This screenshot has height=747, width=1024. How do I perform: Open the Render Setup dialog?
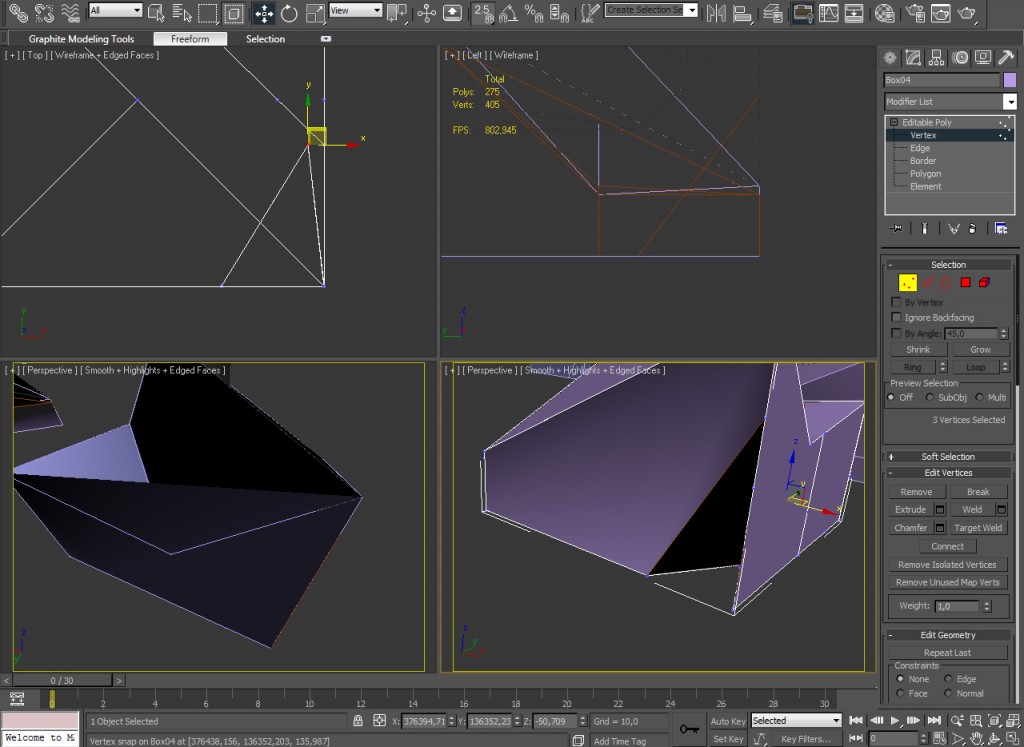coord(915,12)
